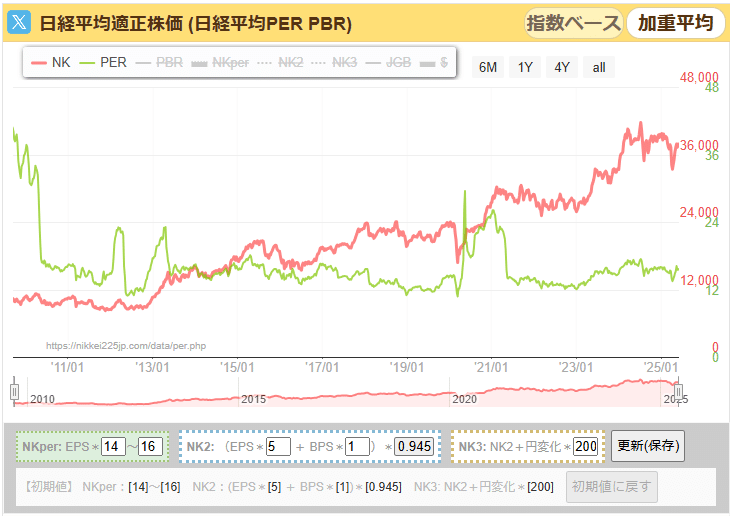Show NK2 series via legend
The width and height of the screenshot is (730, 516).
280,62
